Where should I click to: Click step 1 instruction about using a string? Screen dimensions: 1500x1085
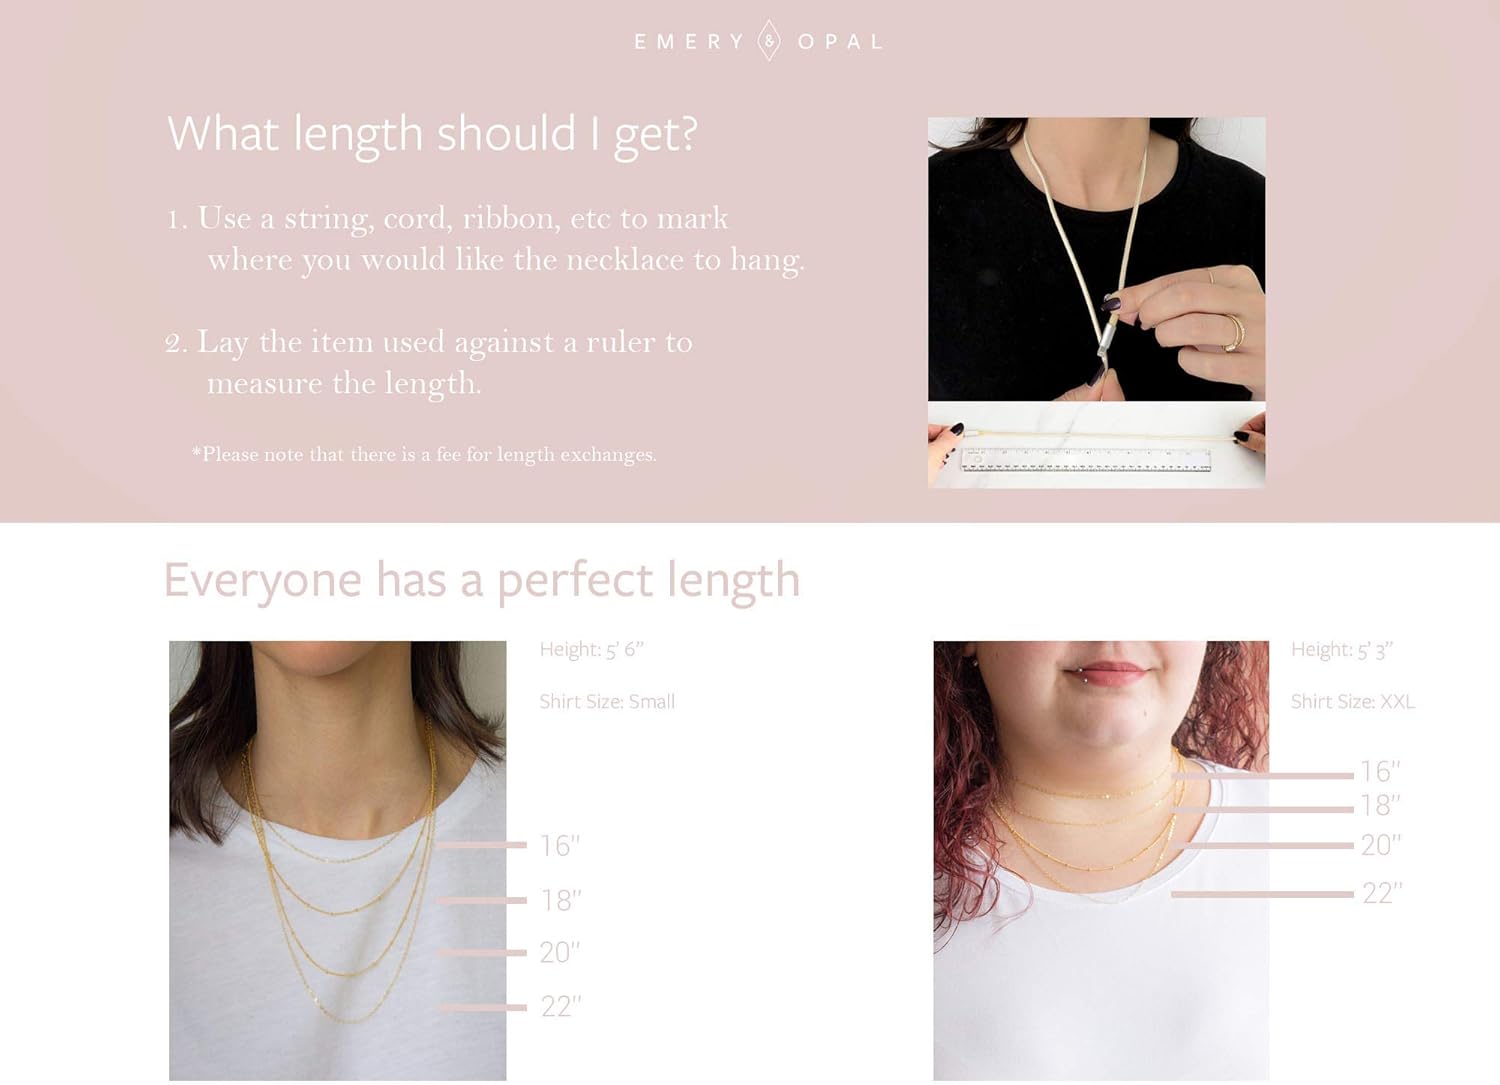[x=486, y=239]
